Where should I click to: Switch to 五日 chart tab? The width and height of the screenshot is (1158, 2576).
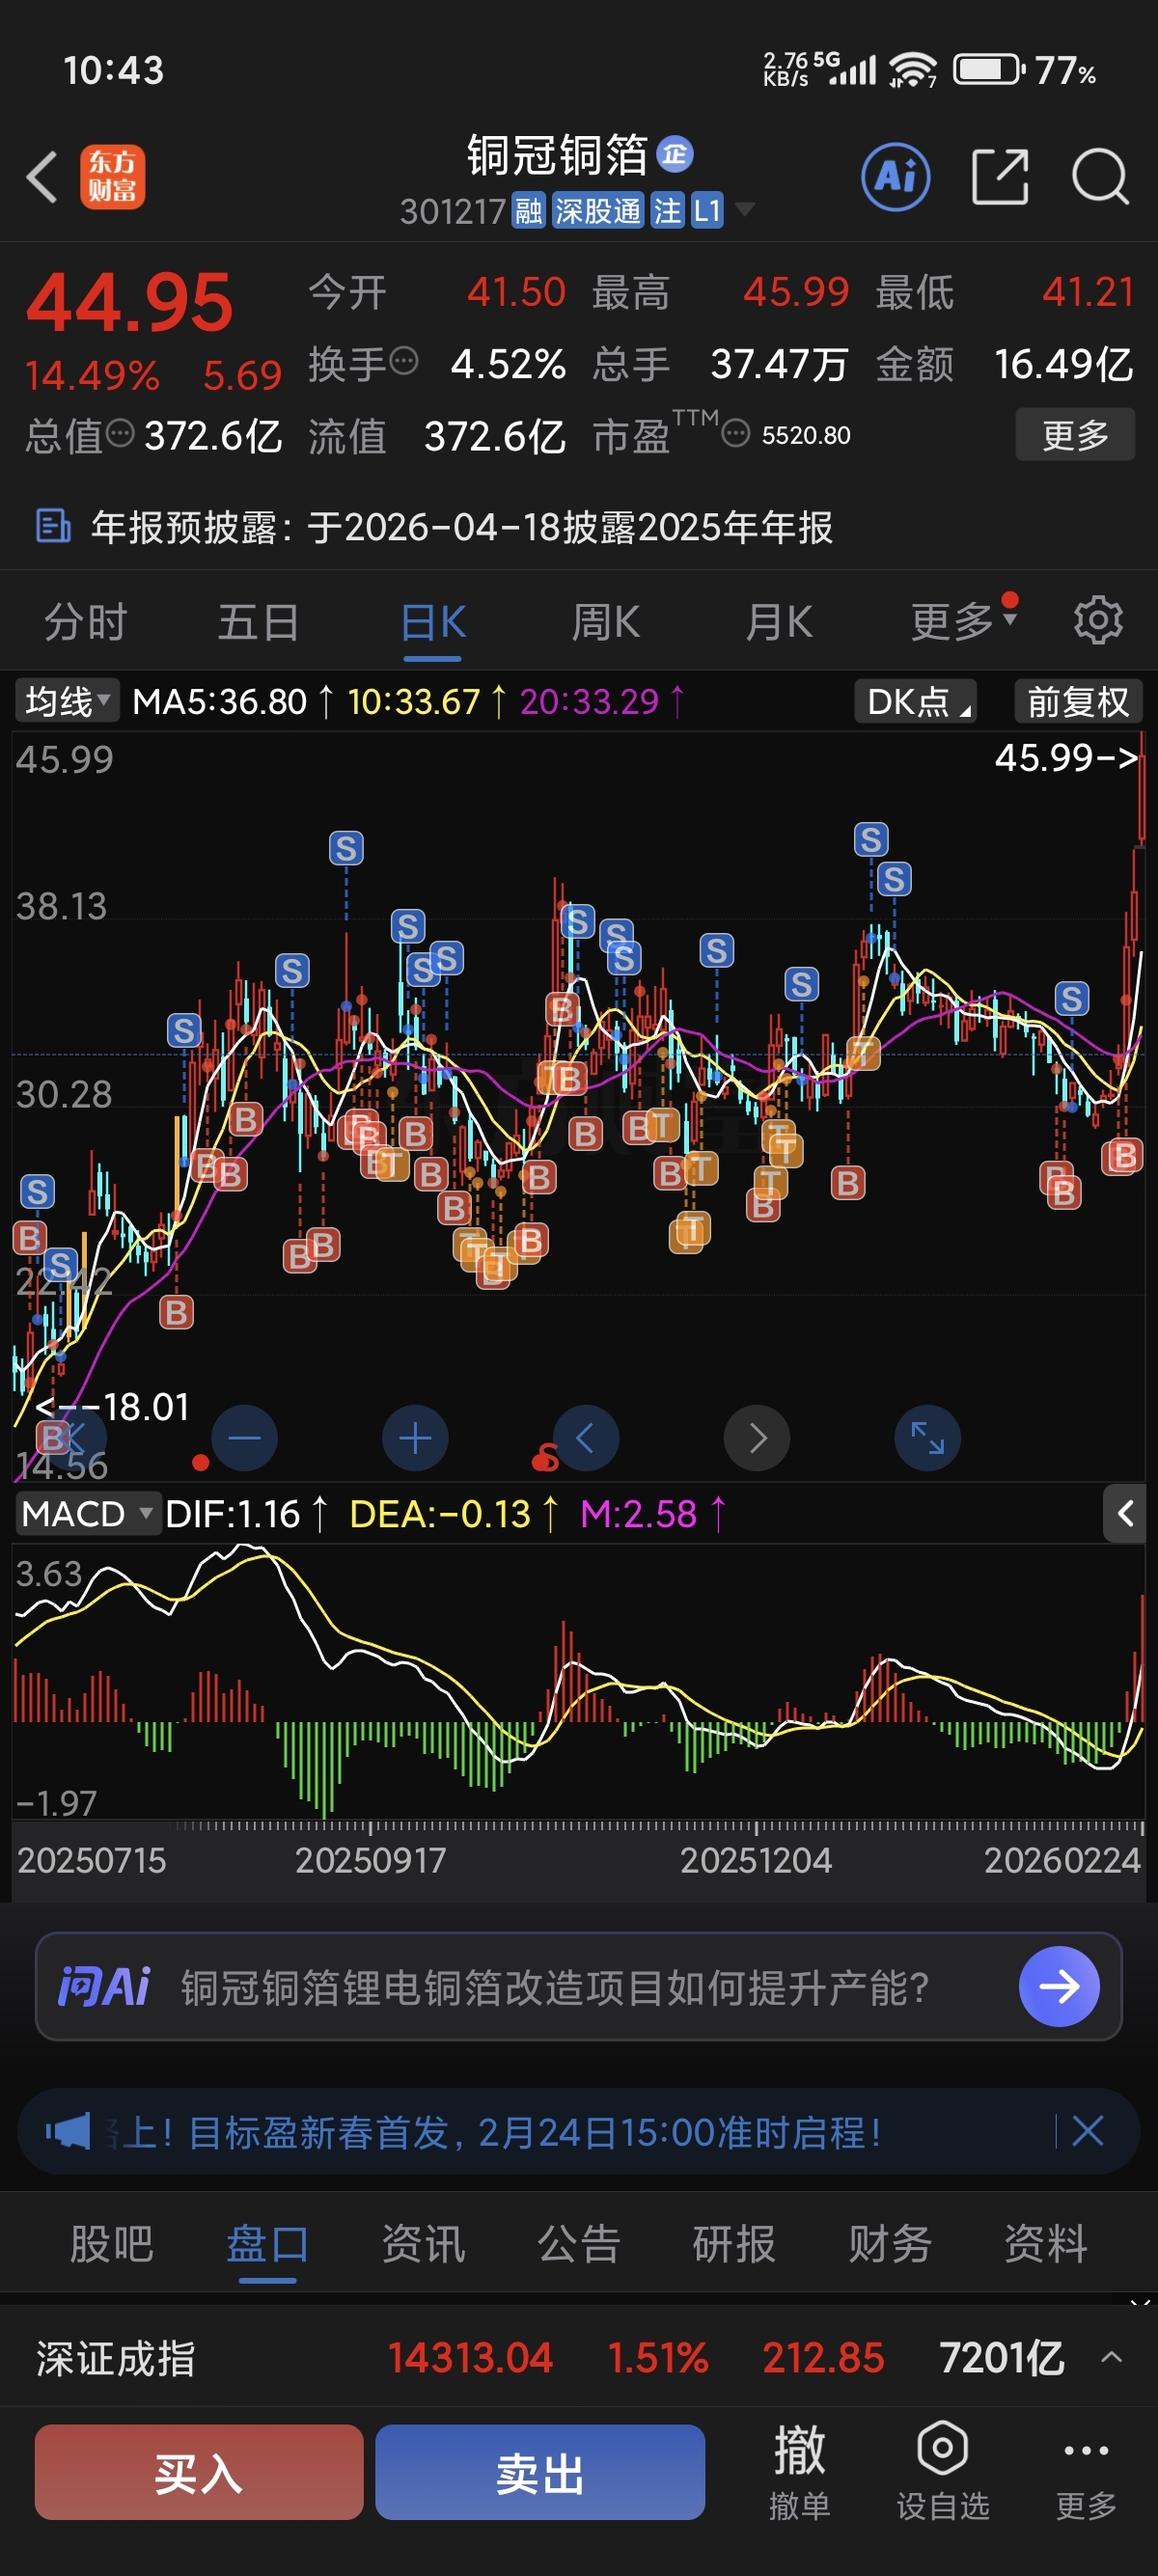(x=258, y=621)
